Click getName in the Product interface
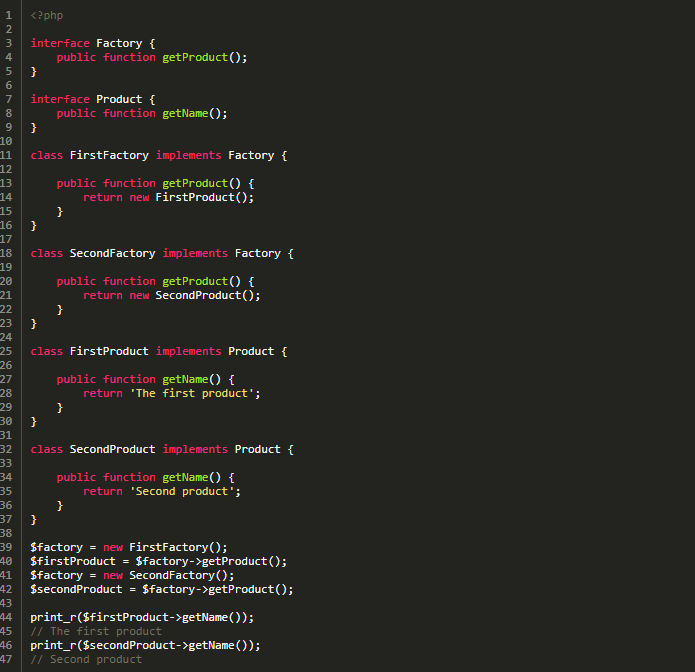 click(x=188, y=113)
